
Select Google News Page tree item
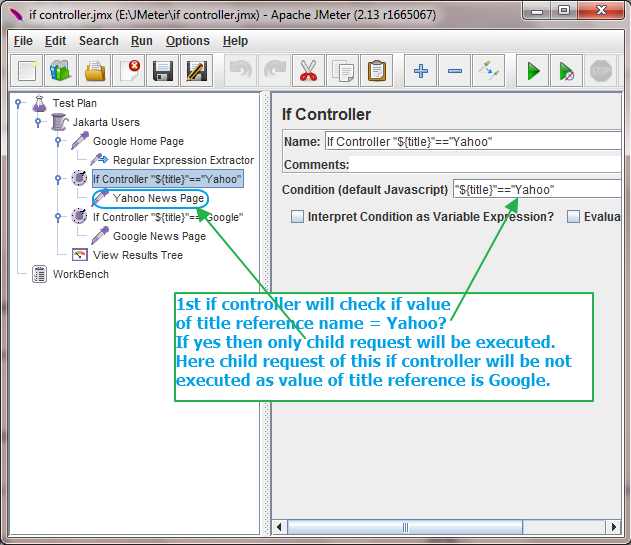pyautogui.click(x=159, y=236)
